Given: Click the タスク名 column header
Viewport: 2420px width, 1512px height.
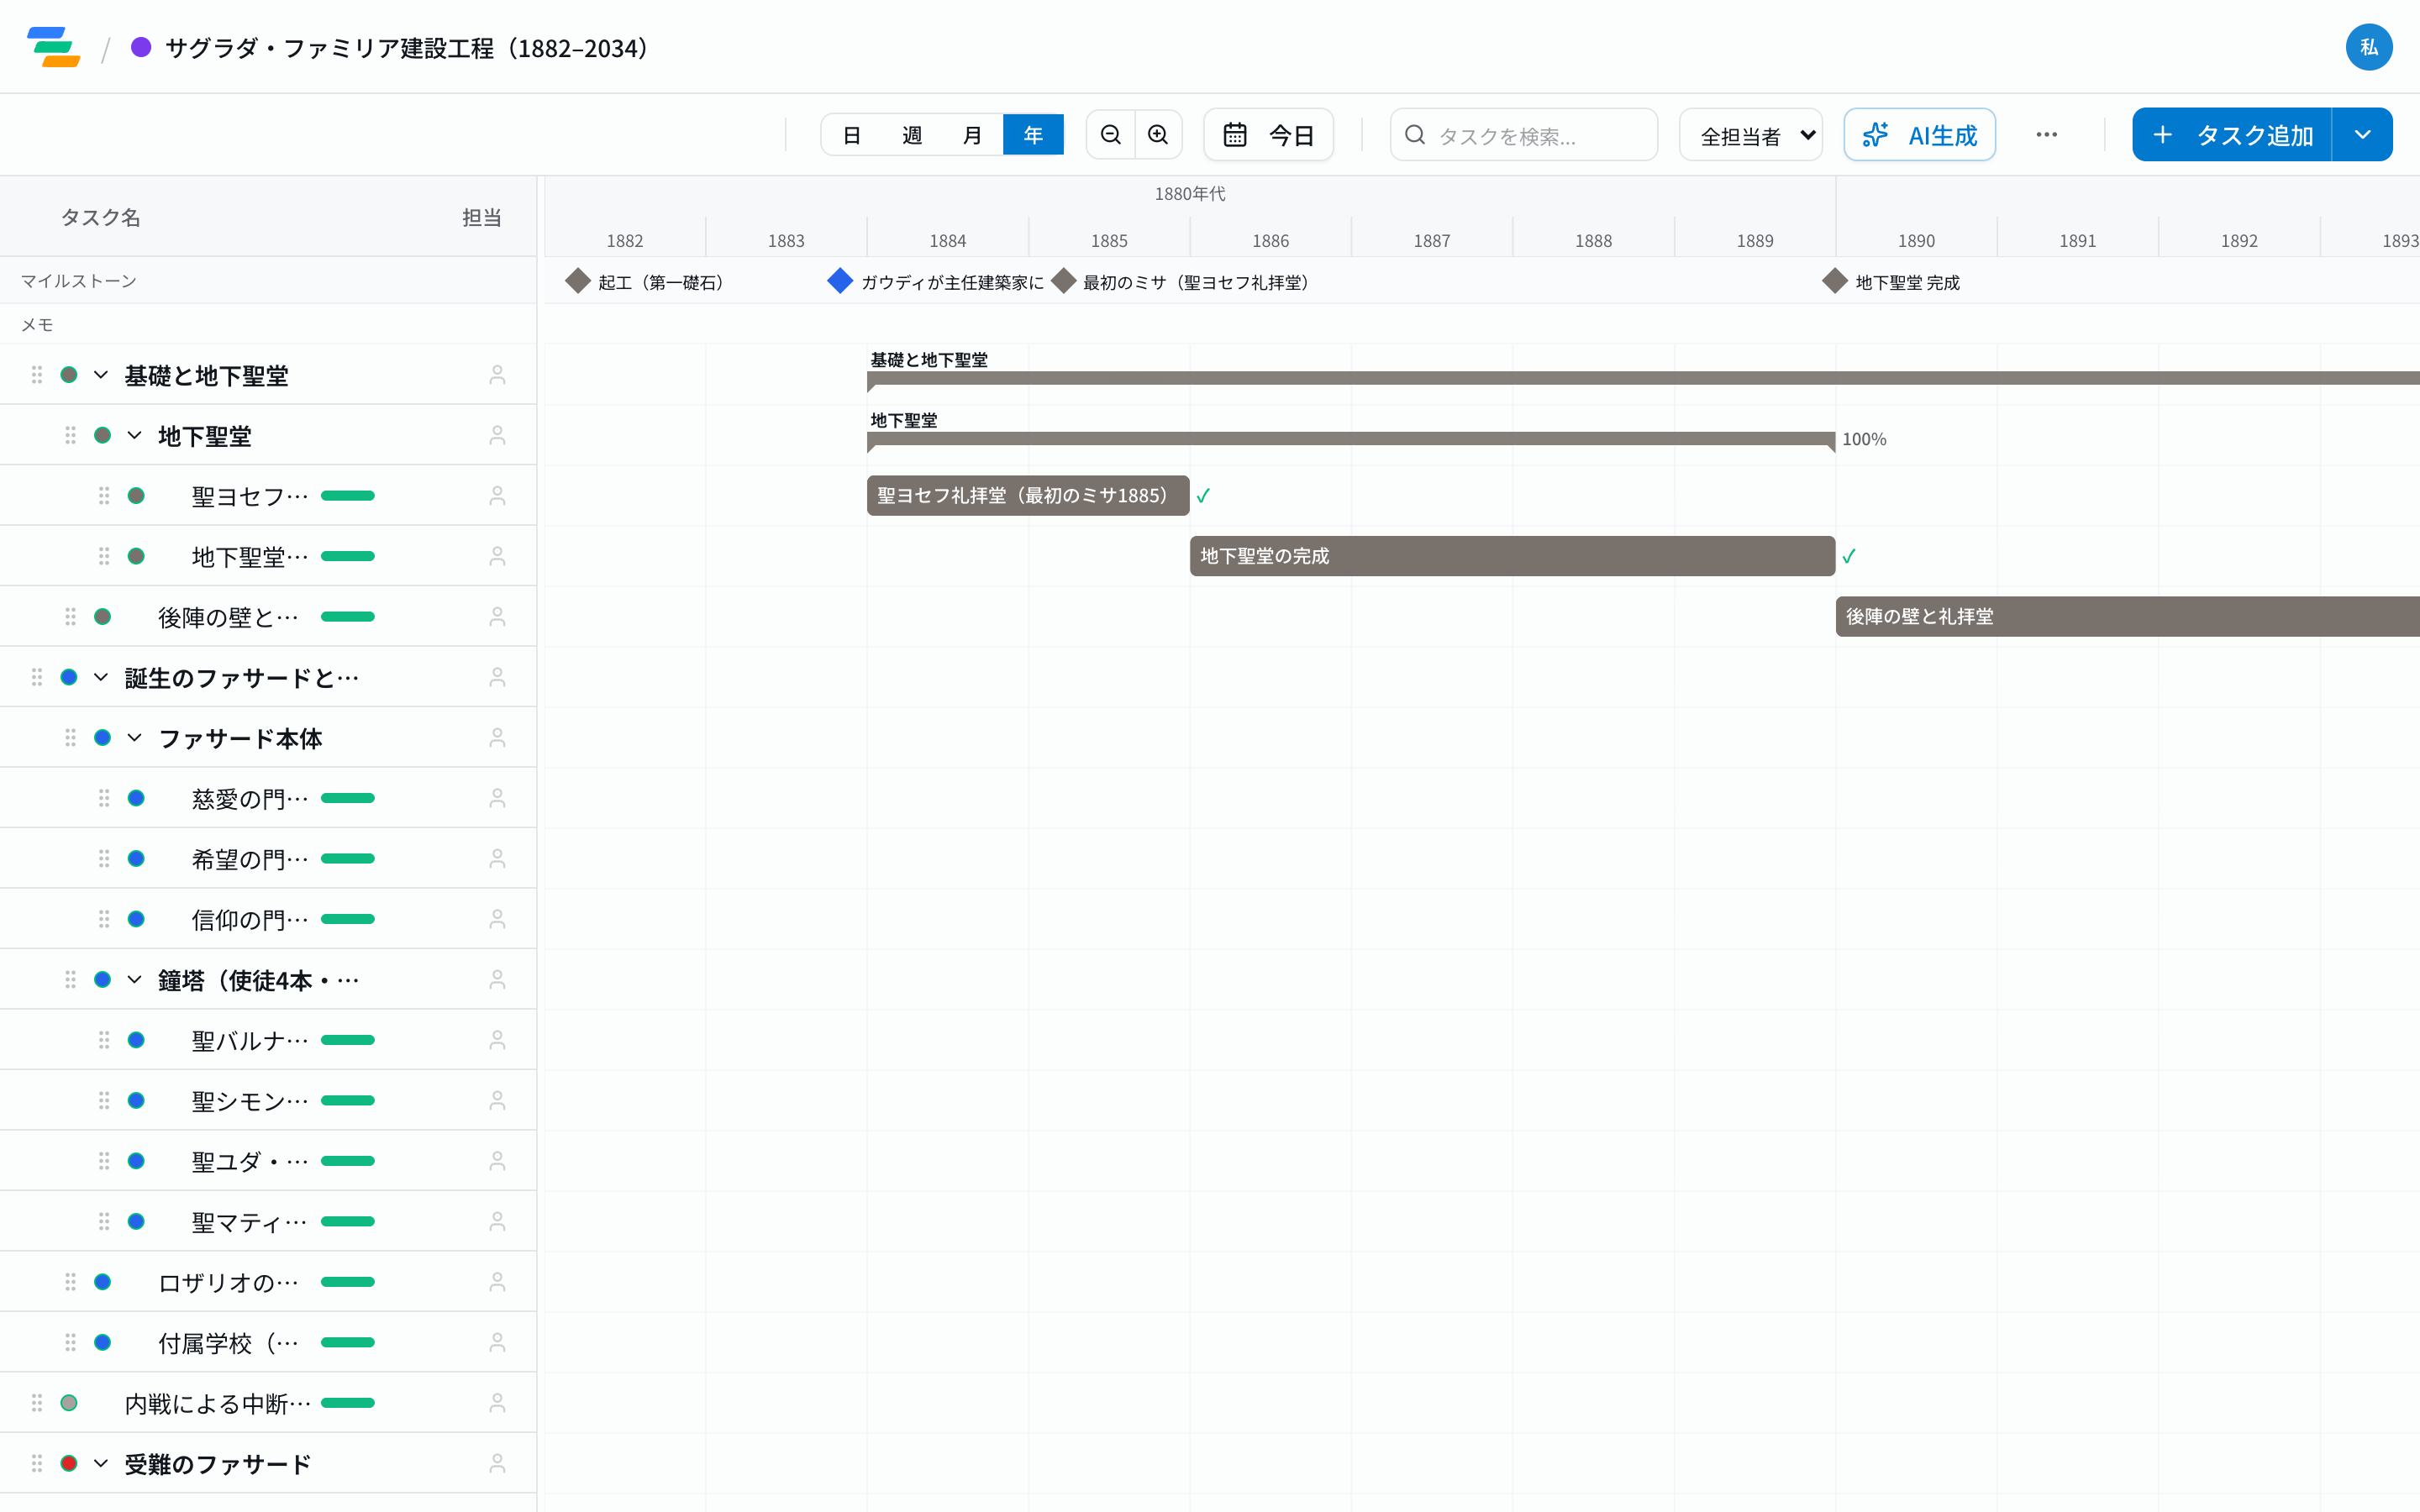Looking at the screenshot, I should pos(100,217).
